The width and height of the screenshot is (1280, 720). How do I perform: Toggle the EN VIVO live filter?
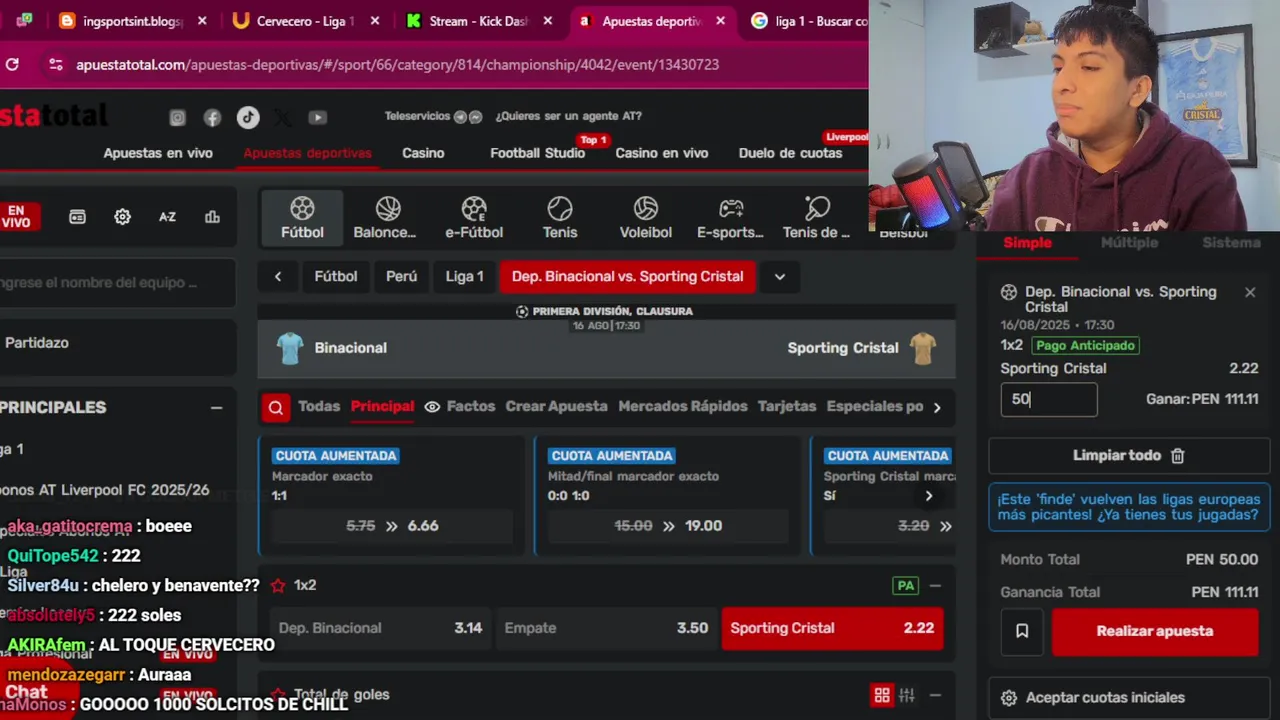click(x=16, y=217)
